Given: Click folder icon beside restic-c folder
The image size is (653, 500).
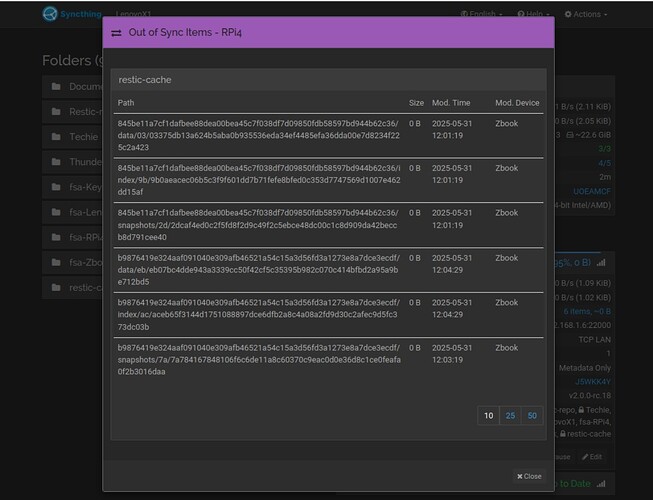Looking at the screenshot, I should click(56, 288).
